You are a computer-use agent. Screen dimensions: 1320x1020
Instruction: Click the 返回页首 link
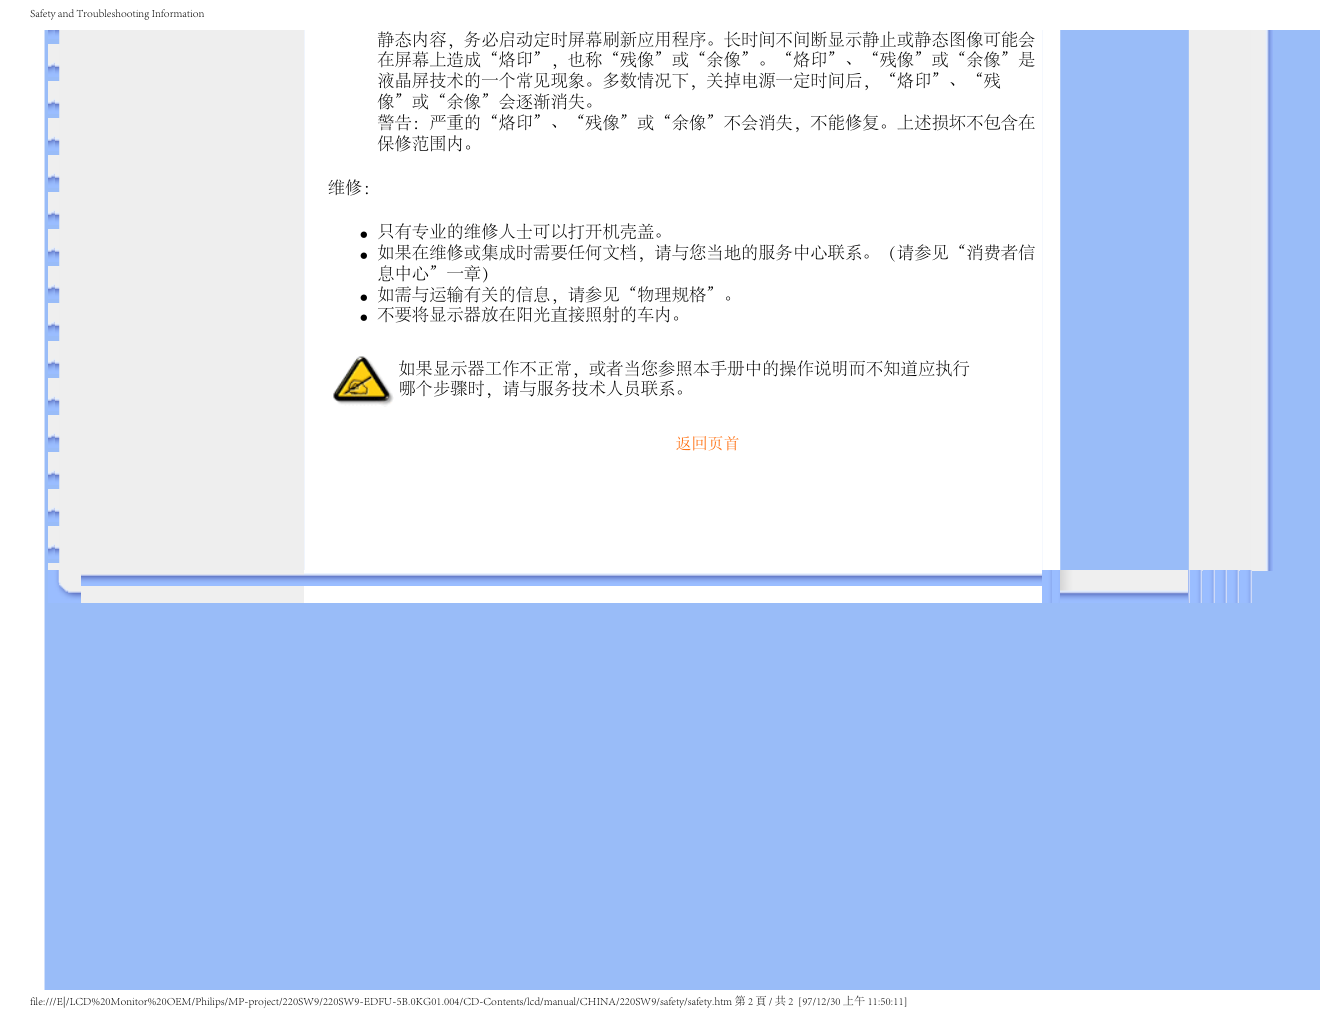[x=707, y=443]
